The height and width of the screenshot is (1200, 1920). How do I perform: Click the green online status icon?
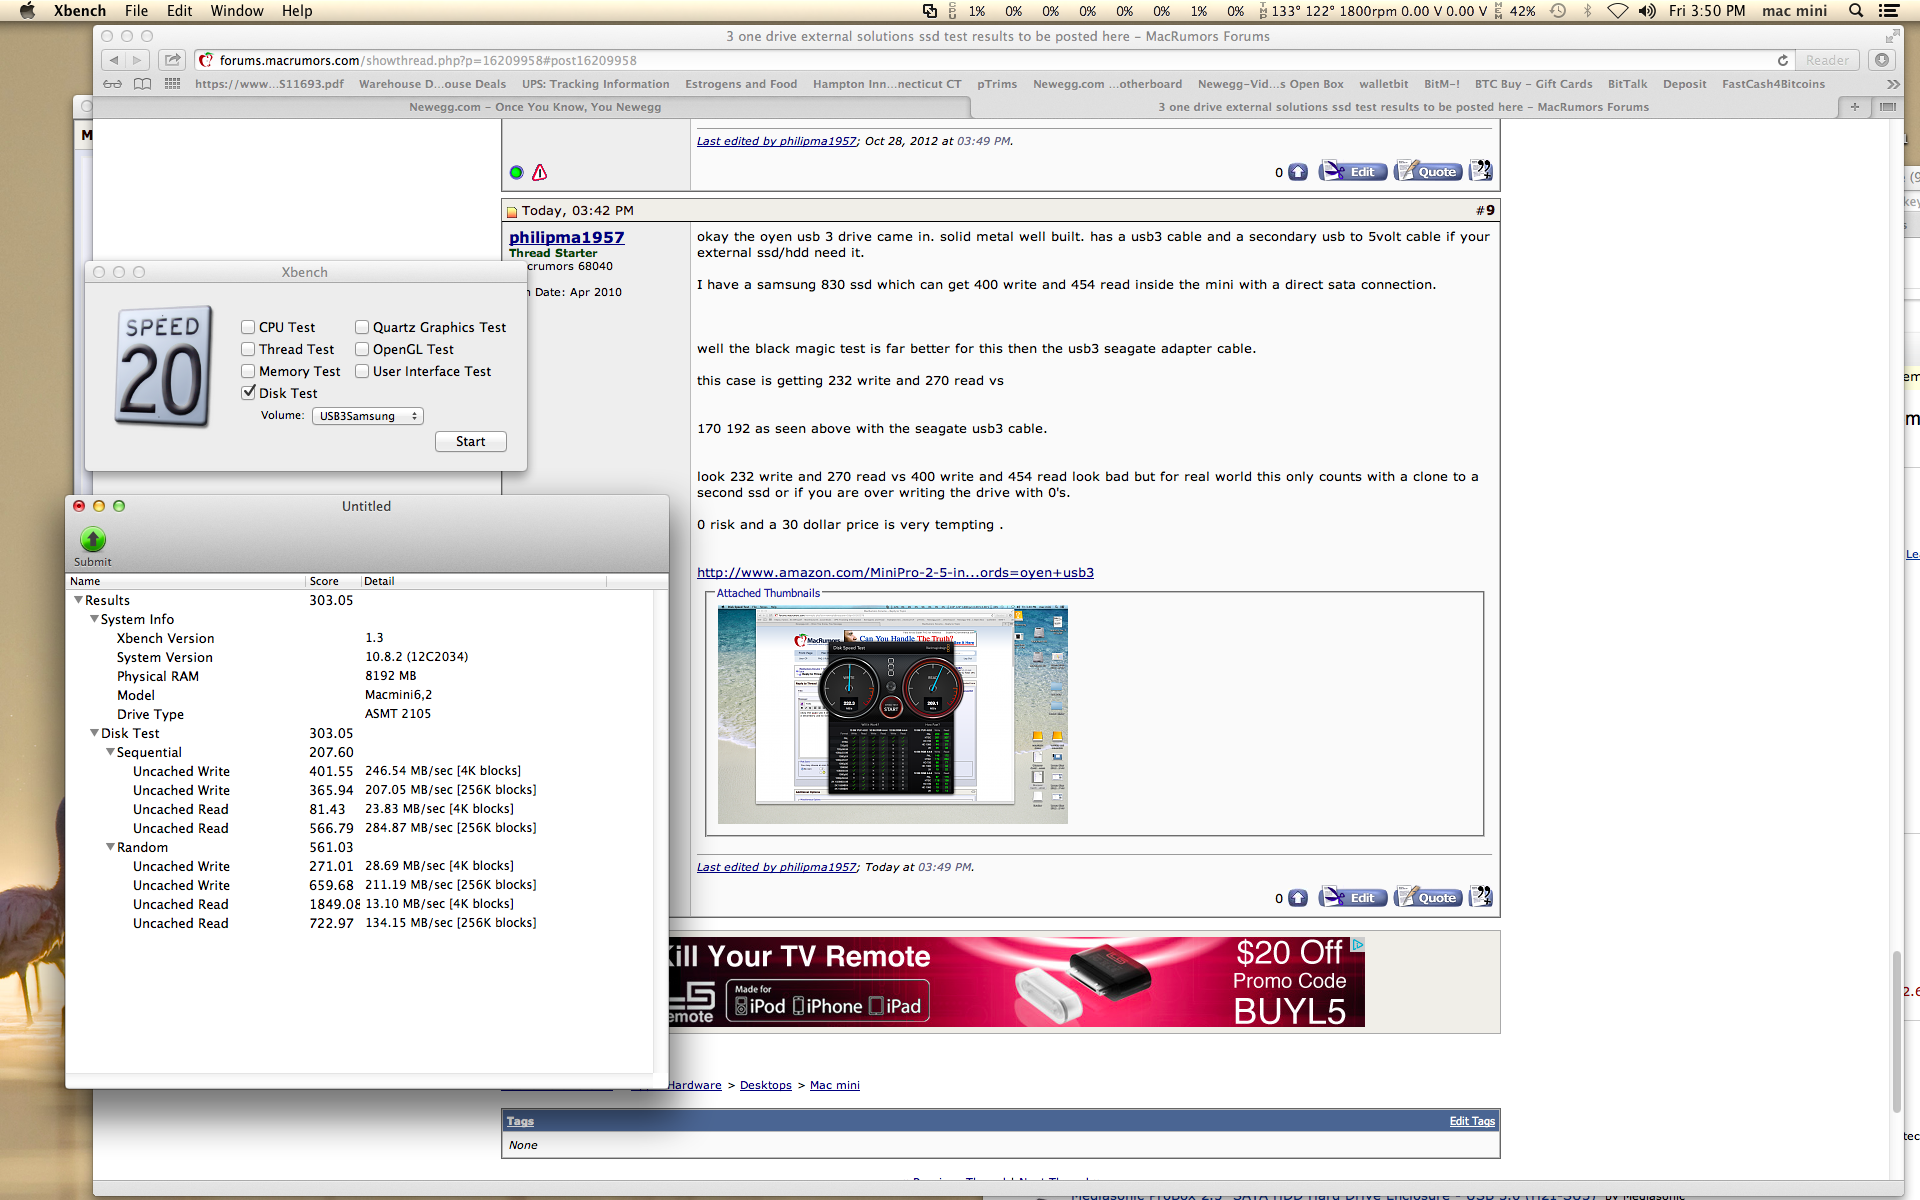pyautogui.click(x=516, y=172)
